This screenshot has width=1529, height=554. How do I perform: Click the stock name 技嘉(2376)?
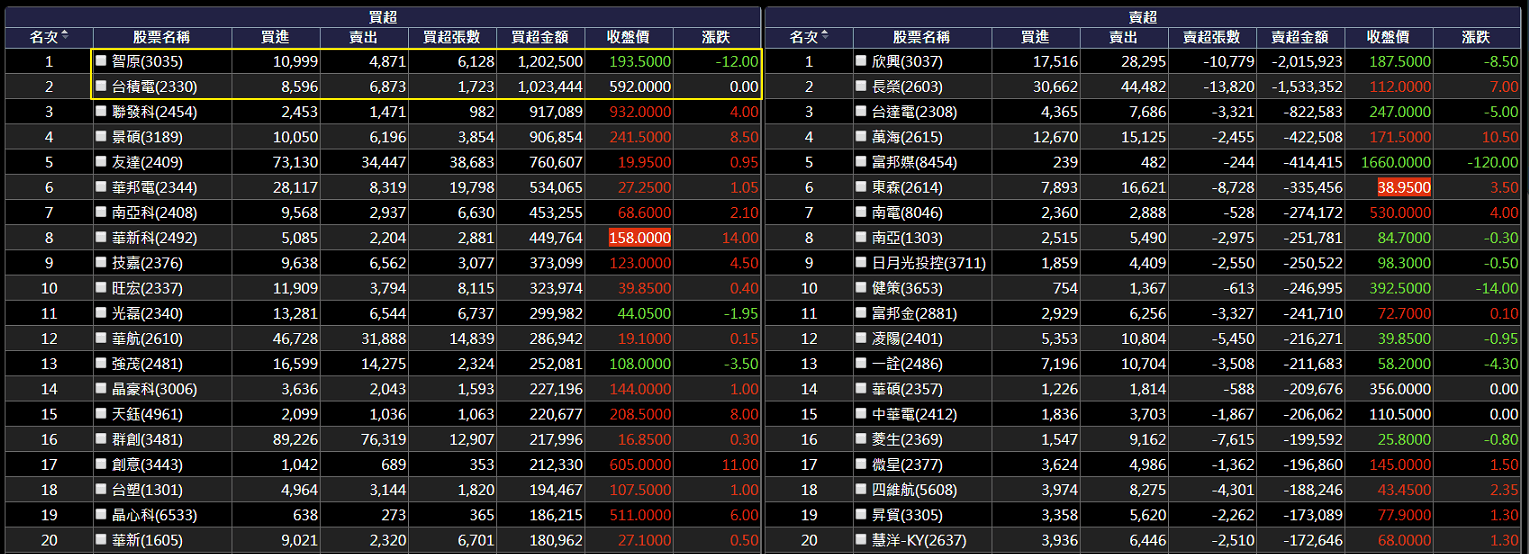(x=148, y=263)
